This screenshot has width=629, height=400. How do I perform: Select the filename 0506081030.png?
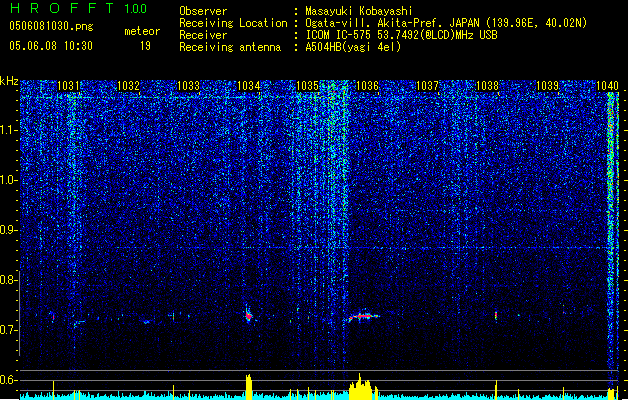tap(51, 27)
